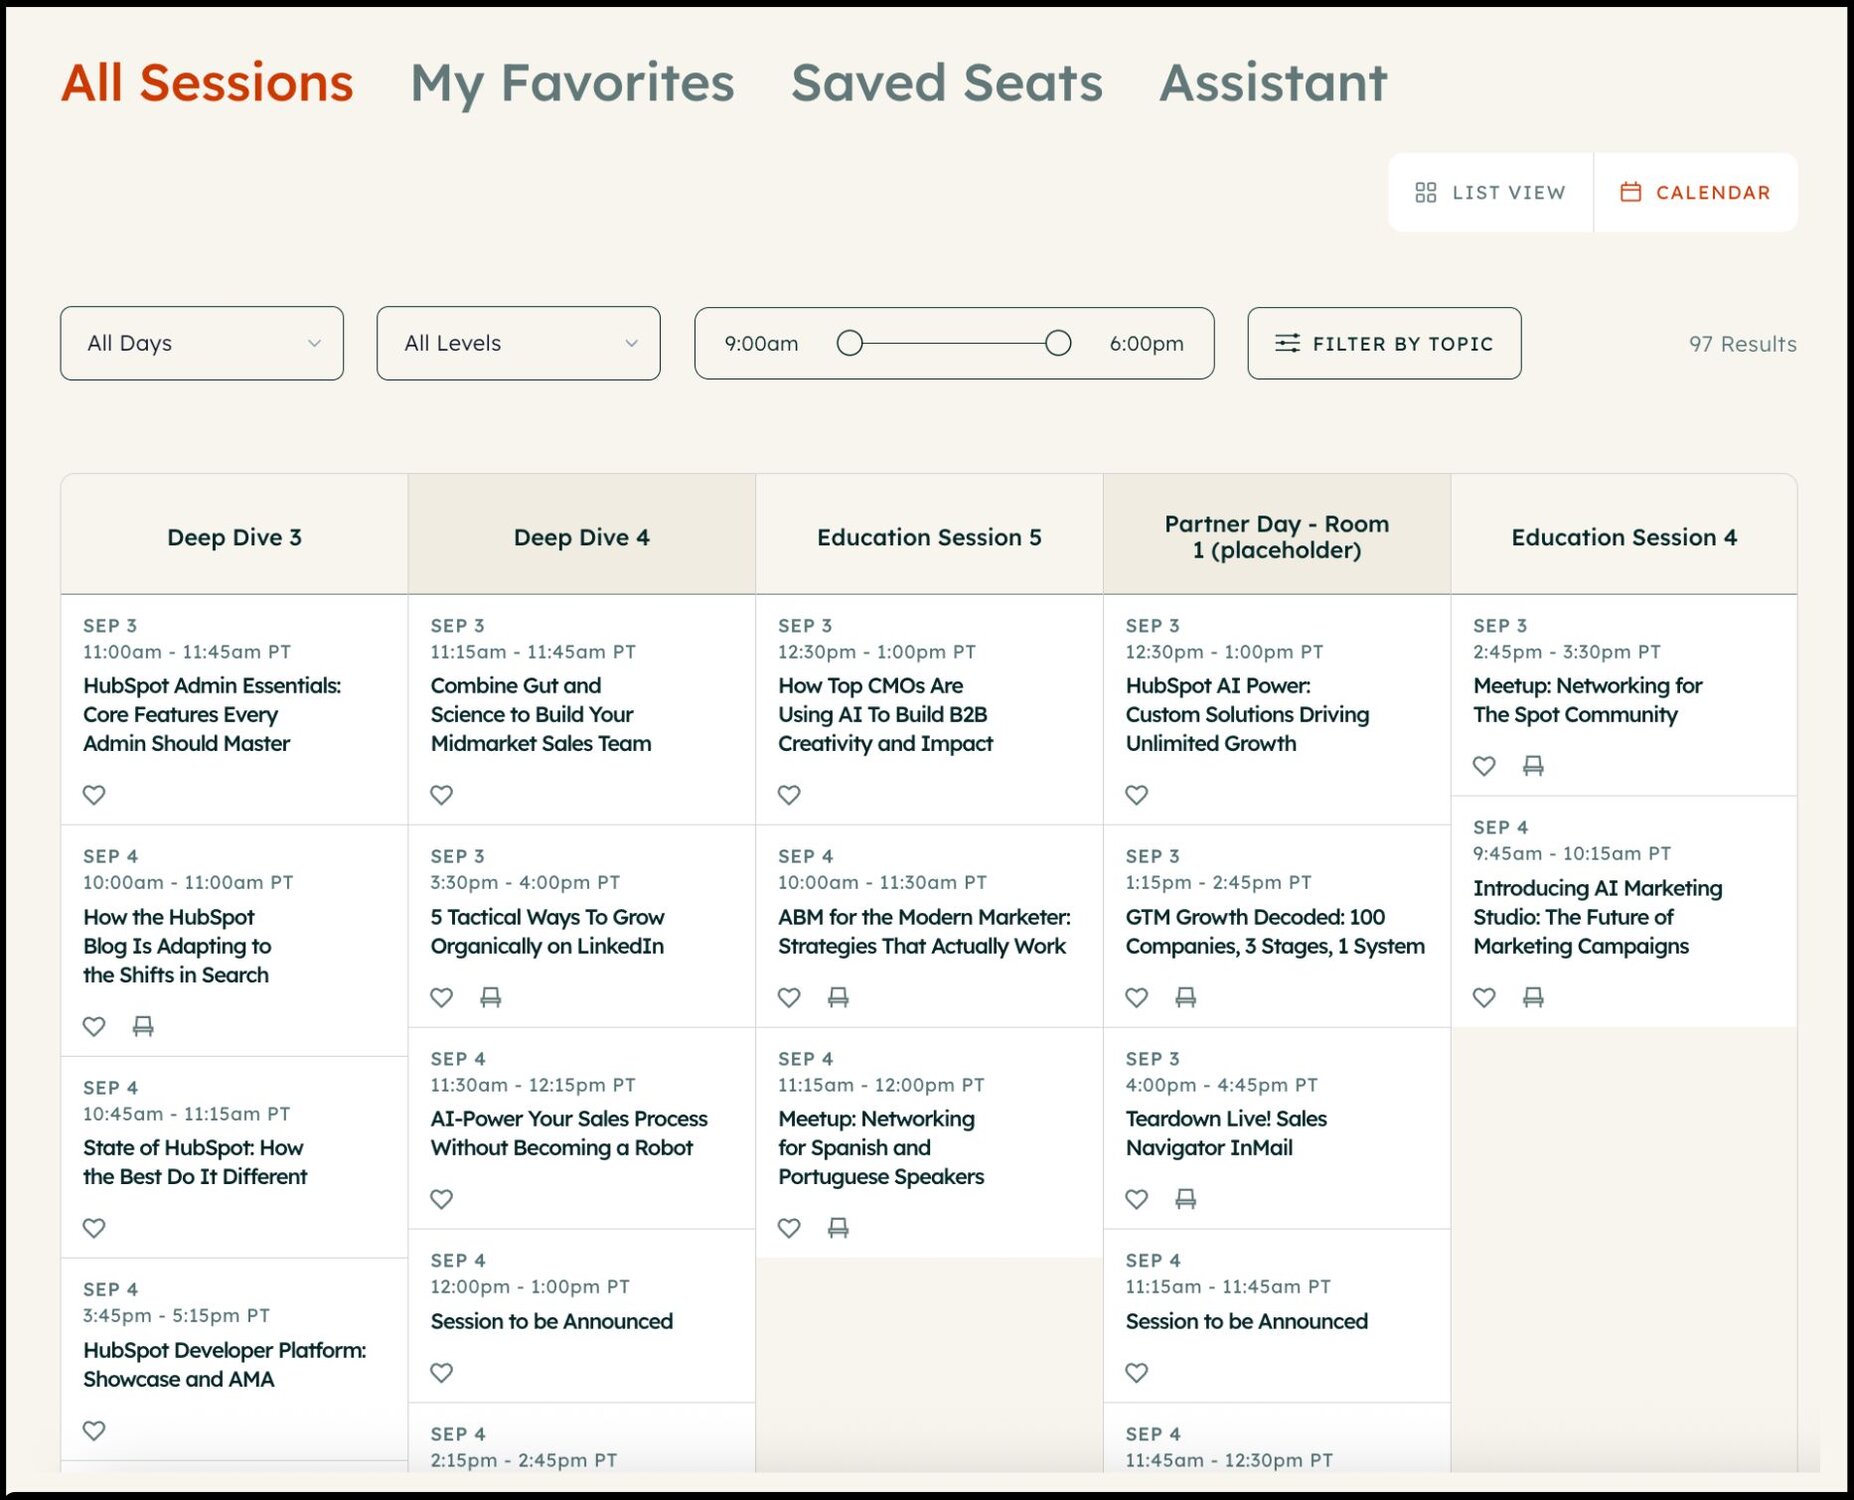Open the My Favorites tab
Viewport: 1854px width, 1500px height.
572,84
